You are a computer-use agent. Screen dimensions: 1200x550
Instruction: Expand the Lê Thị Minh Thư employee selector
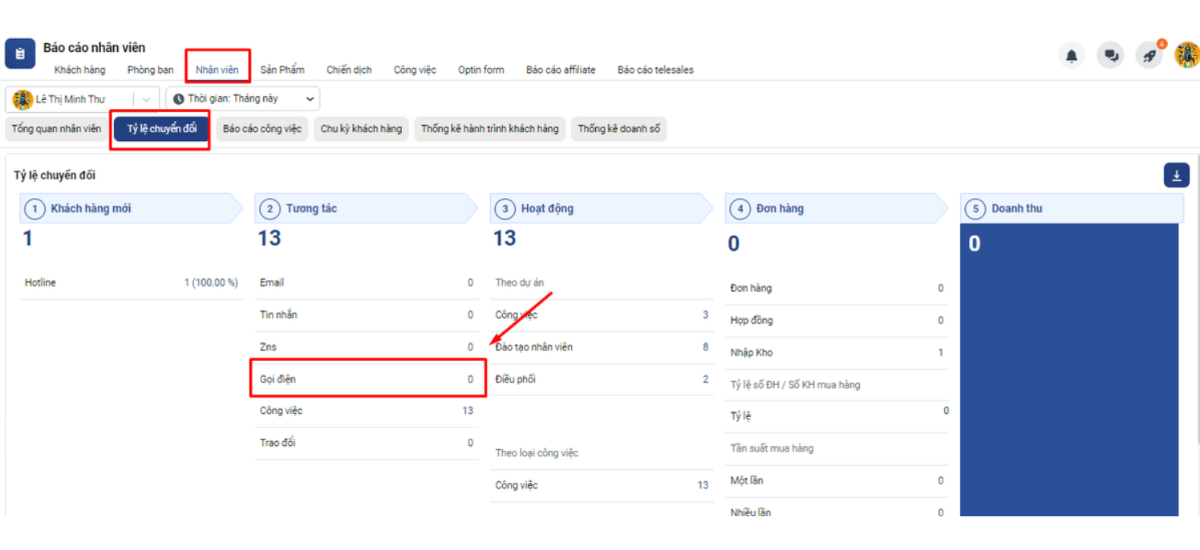pyautogui.click(x=72, y=99)
